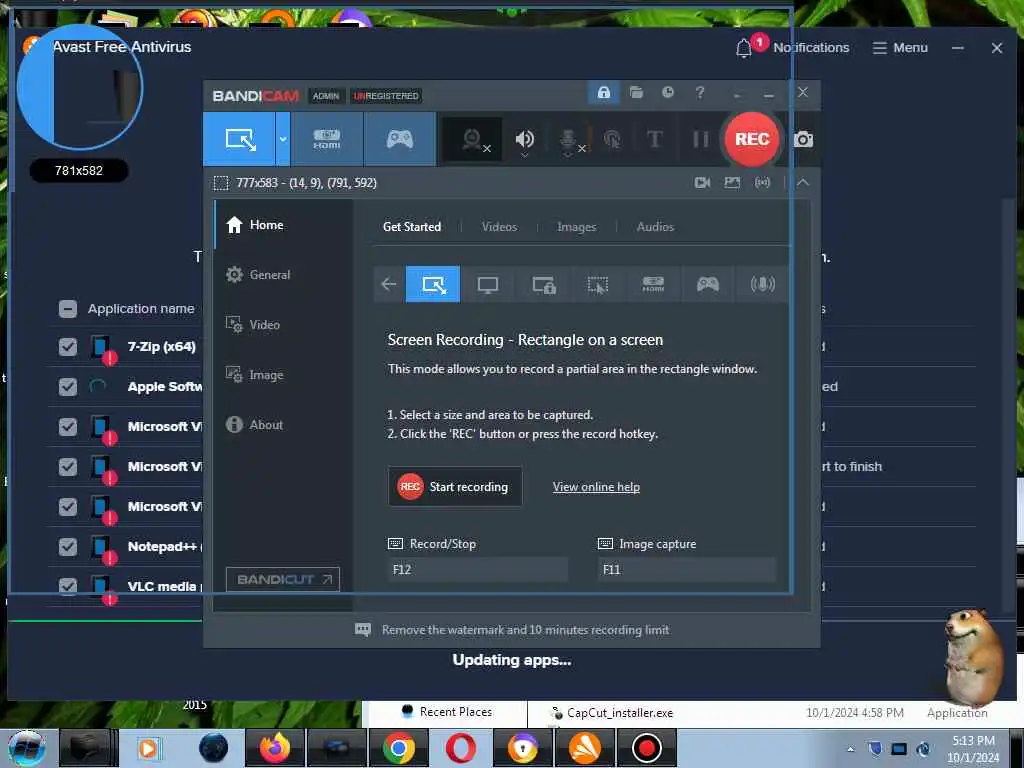Toggle the text overlay T icon
Screen dimensions: 1024x768
tap(654, 139)
